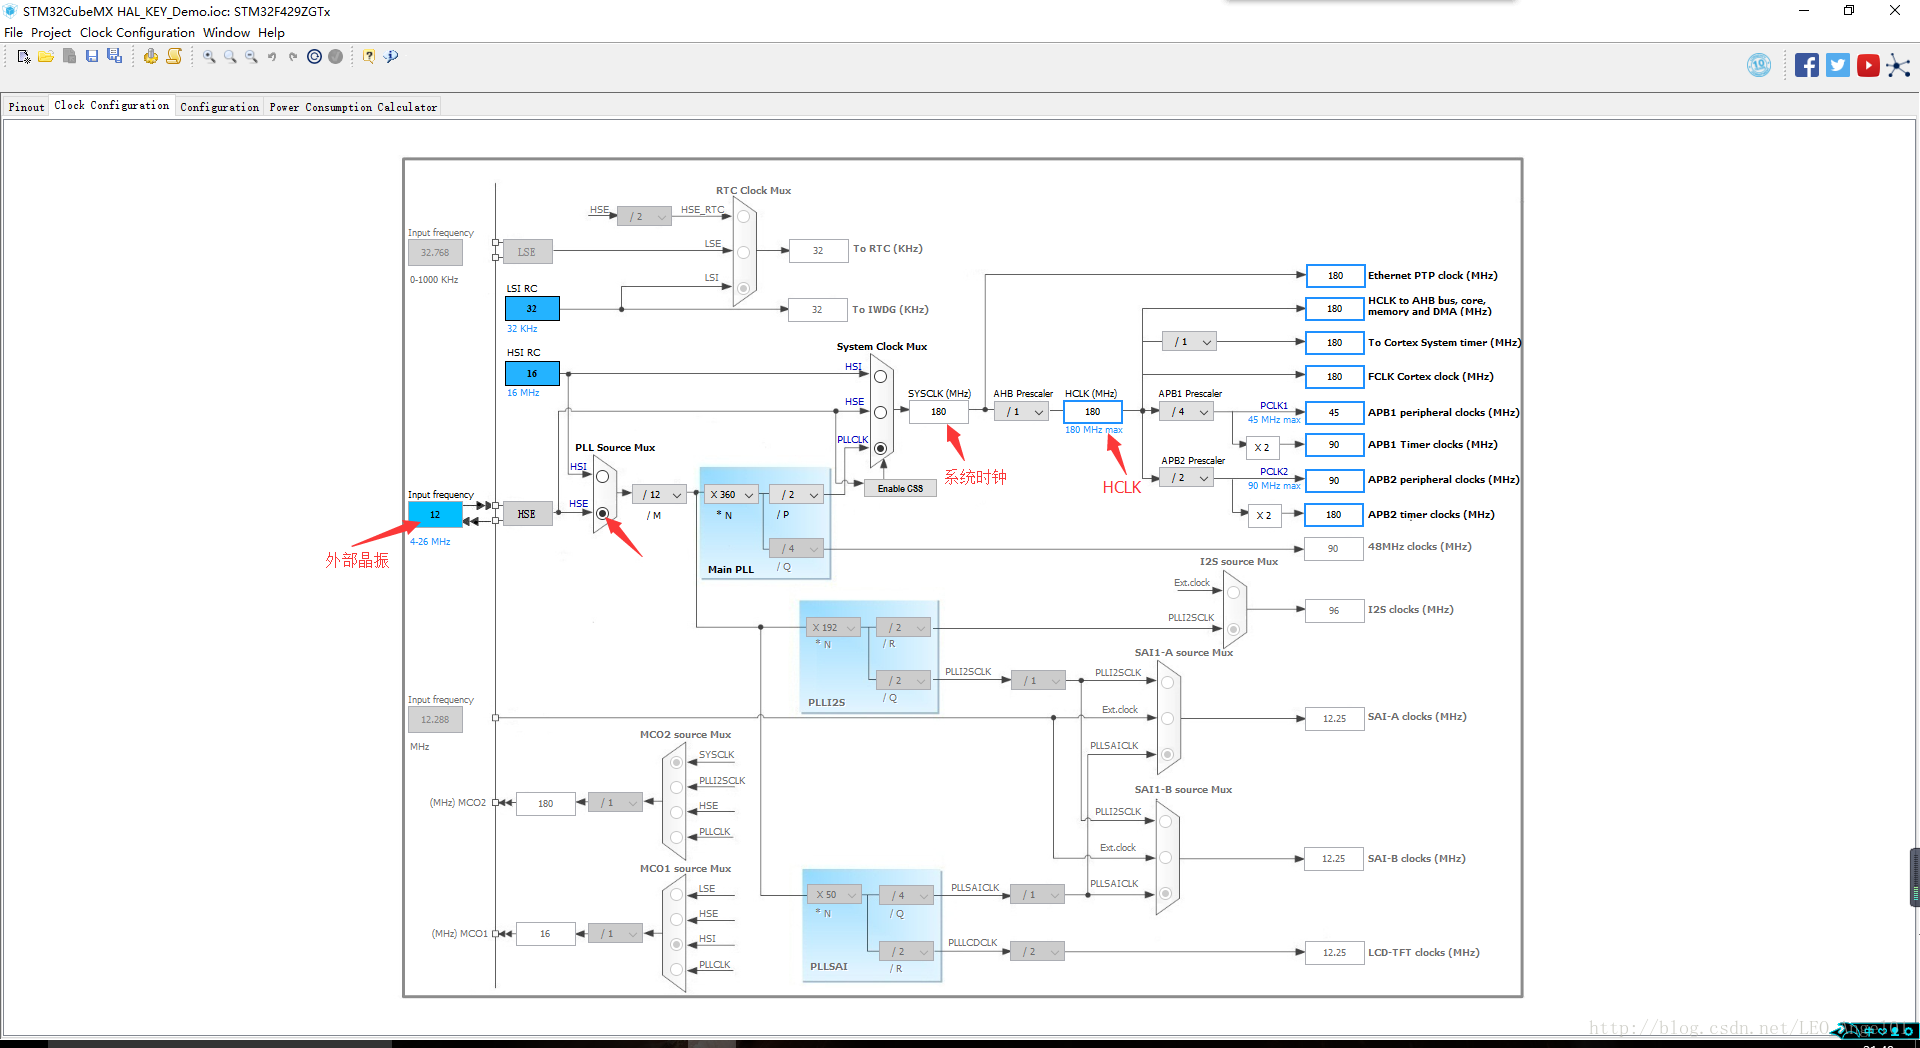
Task: Switch to the Configuration tab
Action: (x=219, y=107)
